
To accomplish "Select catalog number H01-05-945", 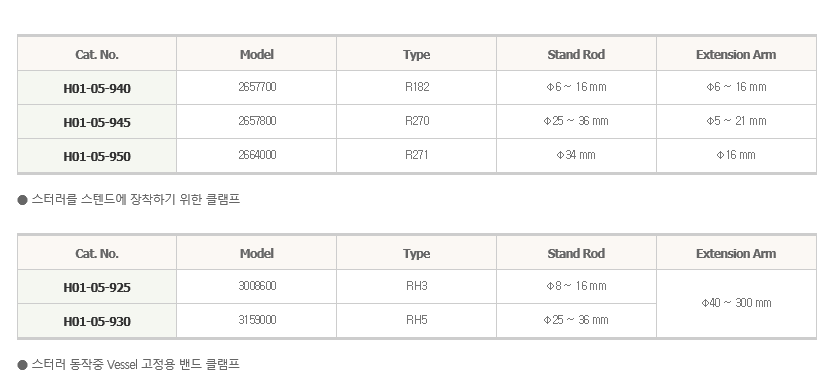I will [x=97, y=122].
